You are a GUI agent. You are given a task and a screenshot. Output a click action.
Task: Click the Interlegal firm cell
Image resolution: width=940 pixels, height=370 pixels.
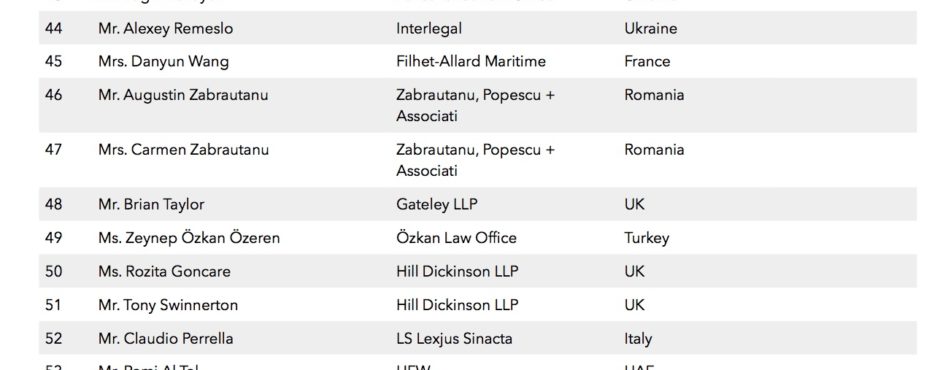click(x=429, y=29)
